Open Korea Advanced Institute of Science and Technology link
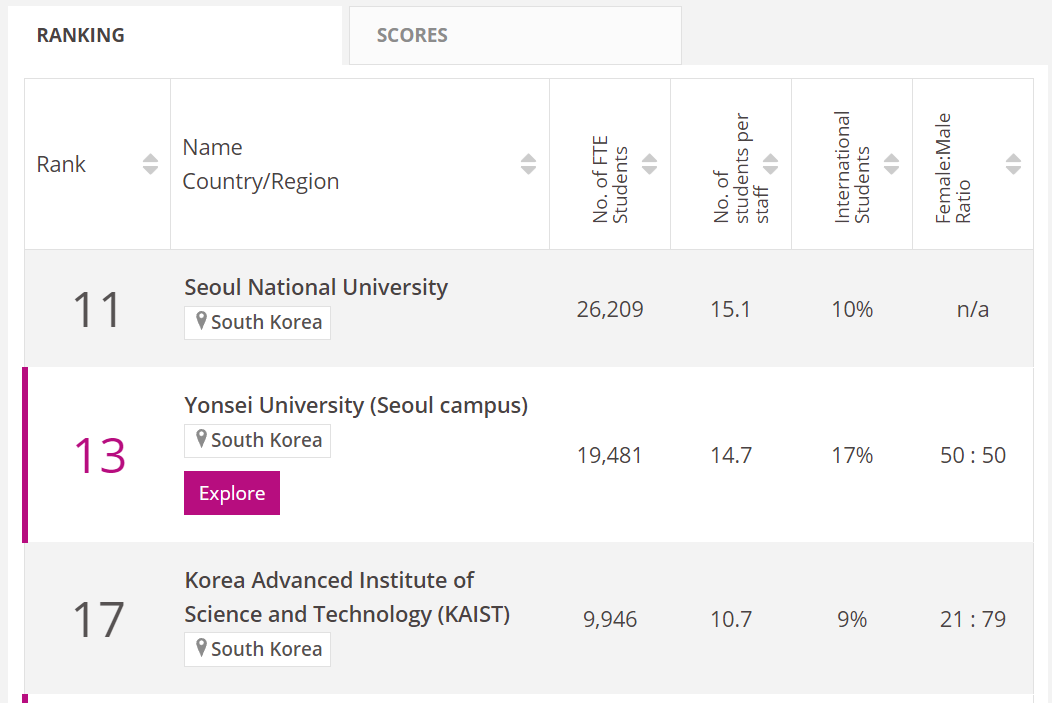 click(347, 597)
